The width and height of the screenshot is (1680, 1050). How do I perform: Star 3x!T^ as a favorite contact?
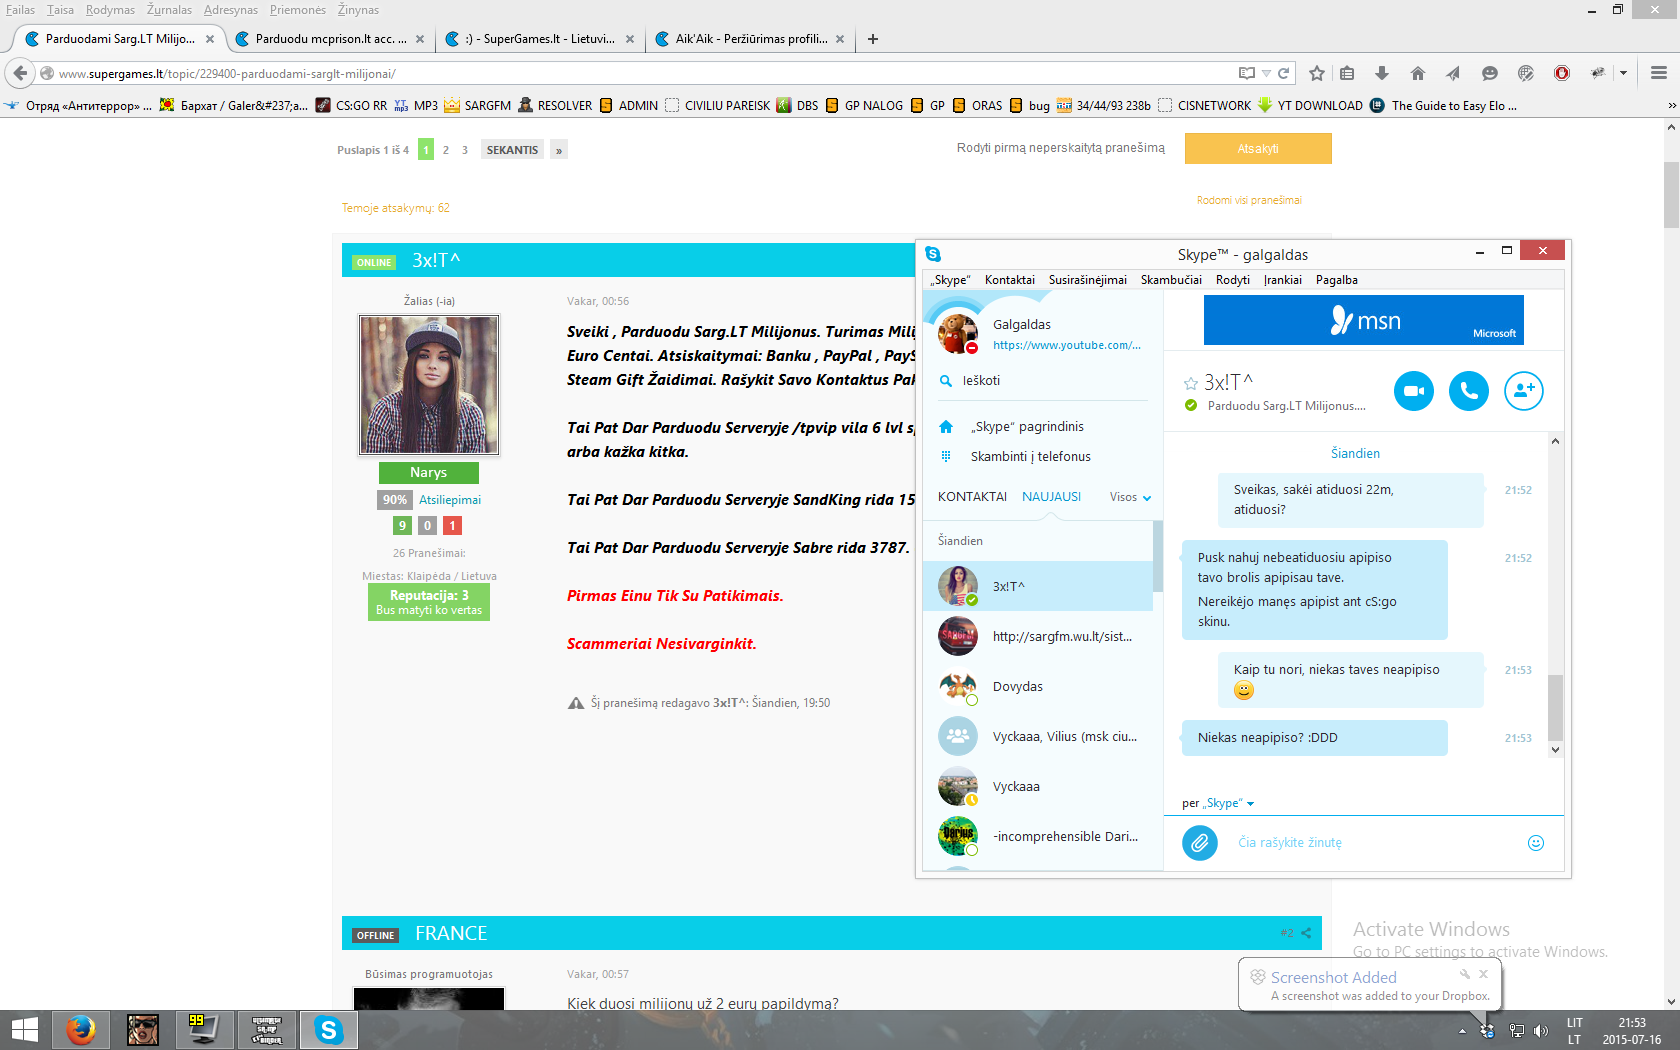[x=1191, y=383]
